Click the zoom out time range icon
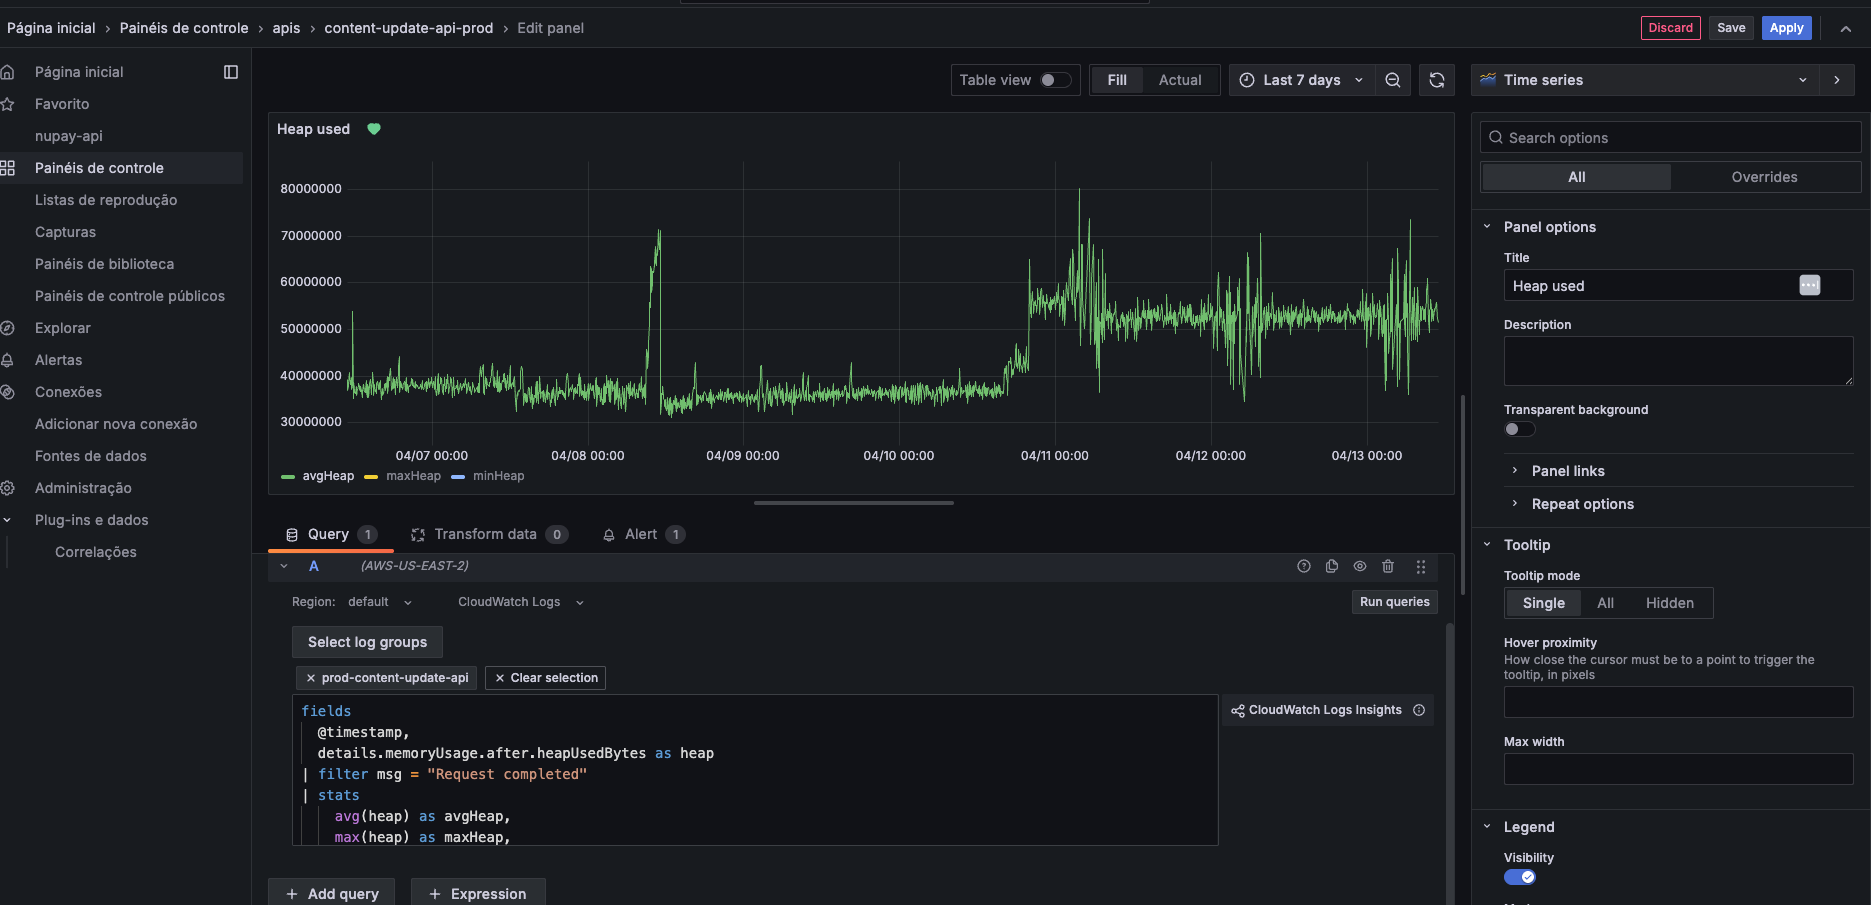Image resolution: width=1871 pixels, height=905 pixels. click(1392, 80)
